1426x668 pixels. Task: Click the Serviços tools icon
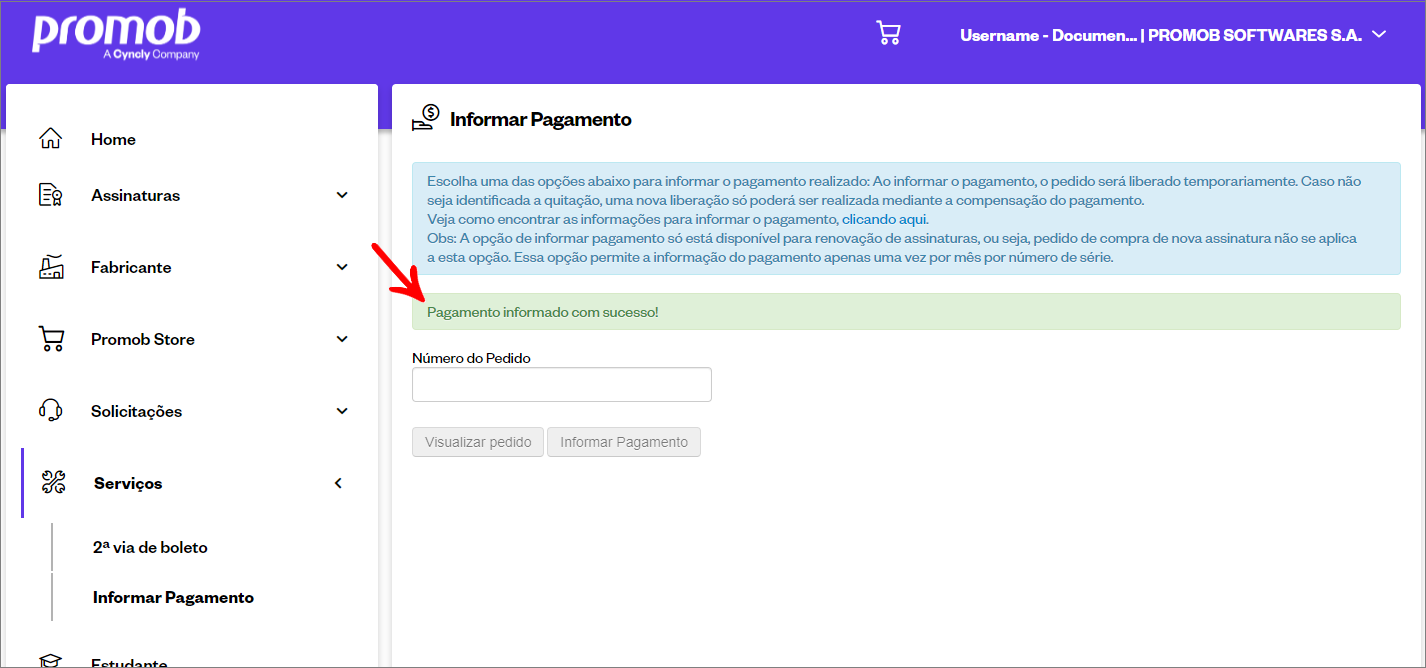53,483
